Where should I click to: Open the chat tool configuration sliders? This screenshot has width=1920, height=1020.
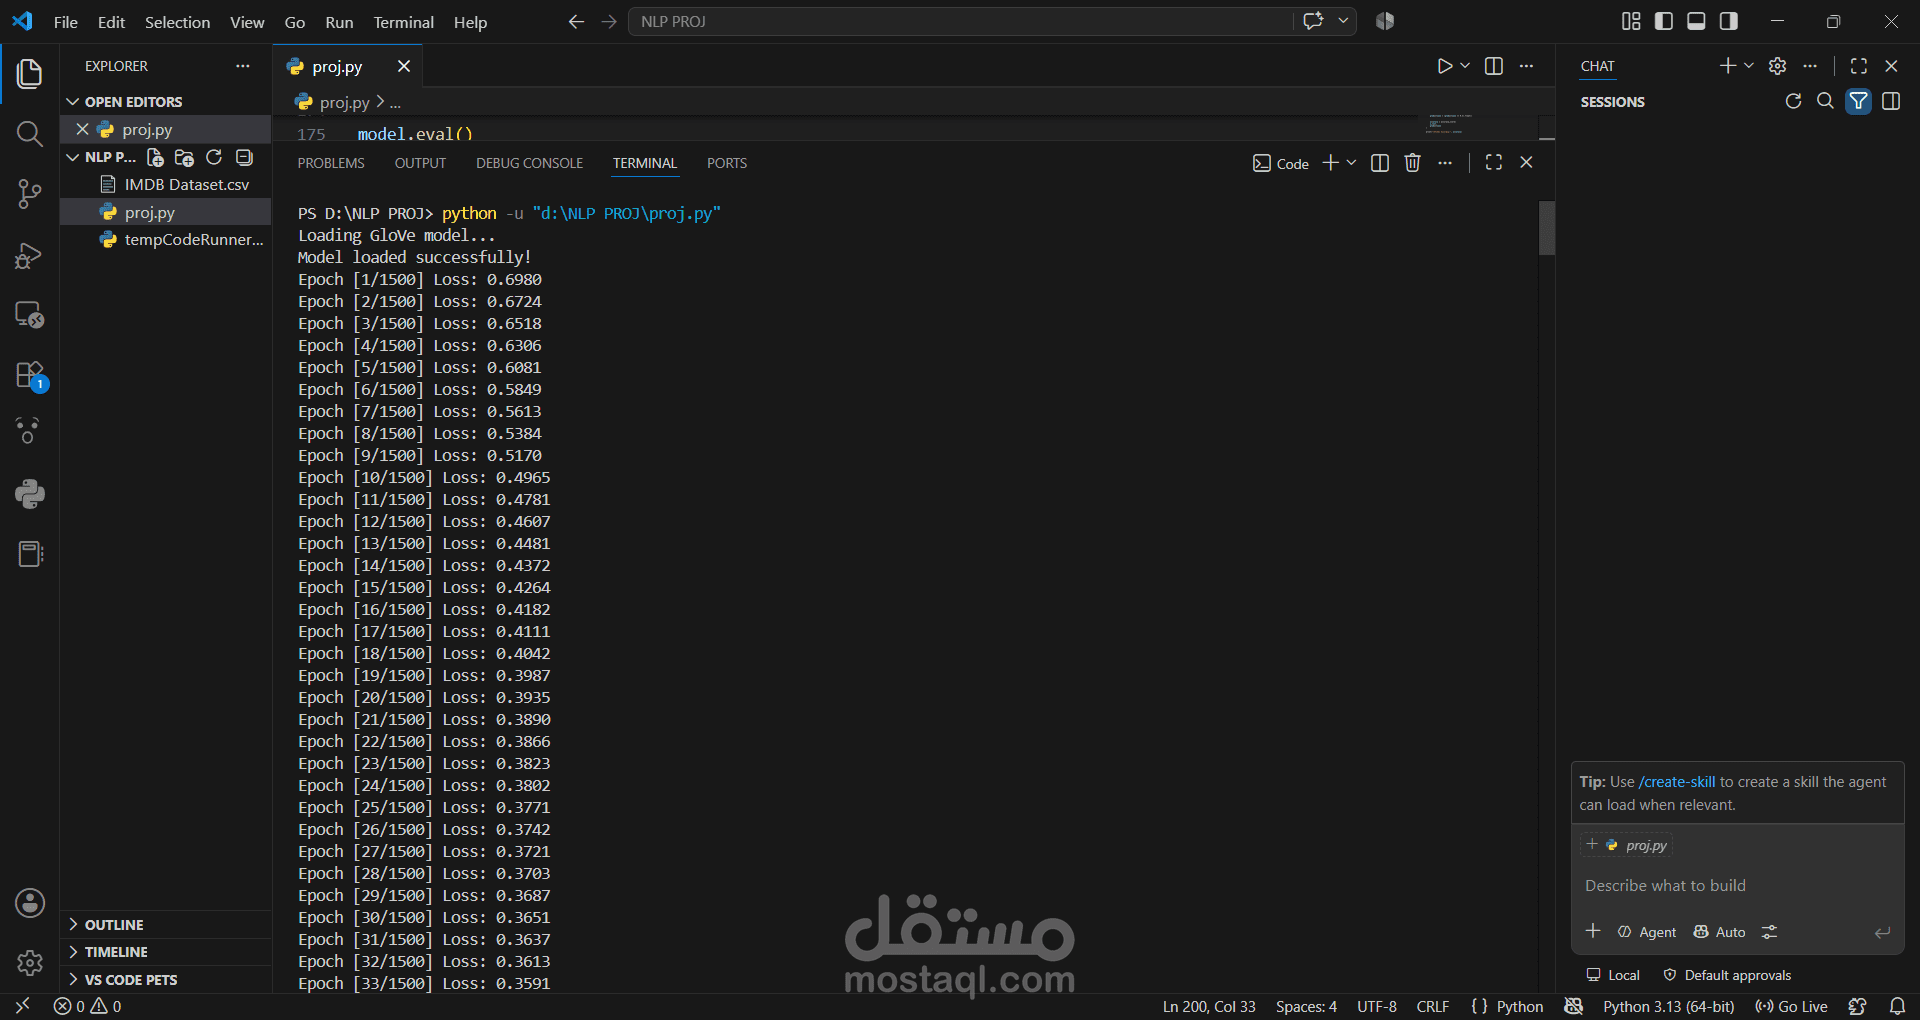[1769, 932]
